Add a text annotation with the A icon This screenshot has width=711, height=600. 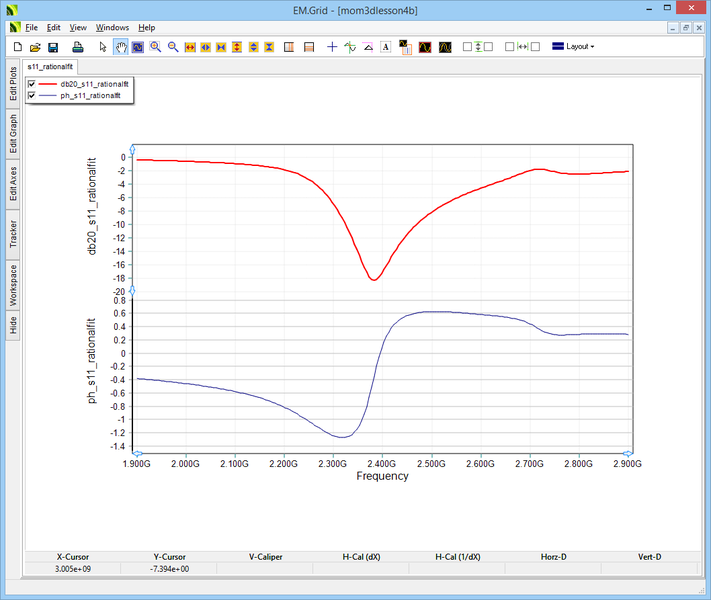point(385,47)
